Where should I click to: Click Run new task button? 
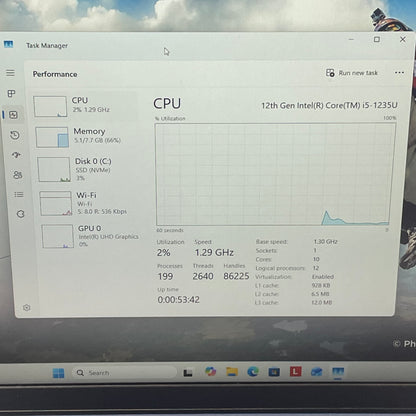pyautogui.click(x=352, y=73)
